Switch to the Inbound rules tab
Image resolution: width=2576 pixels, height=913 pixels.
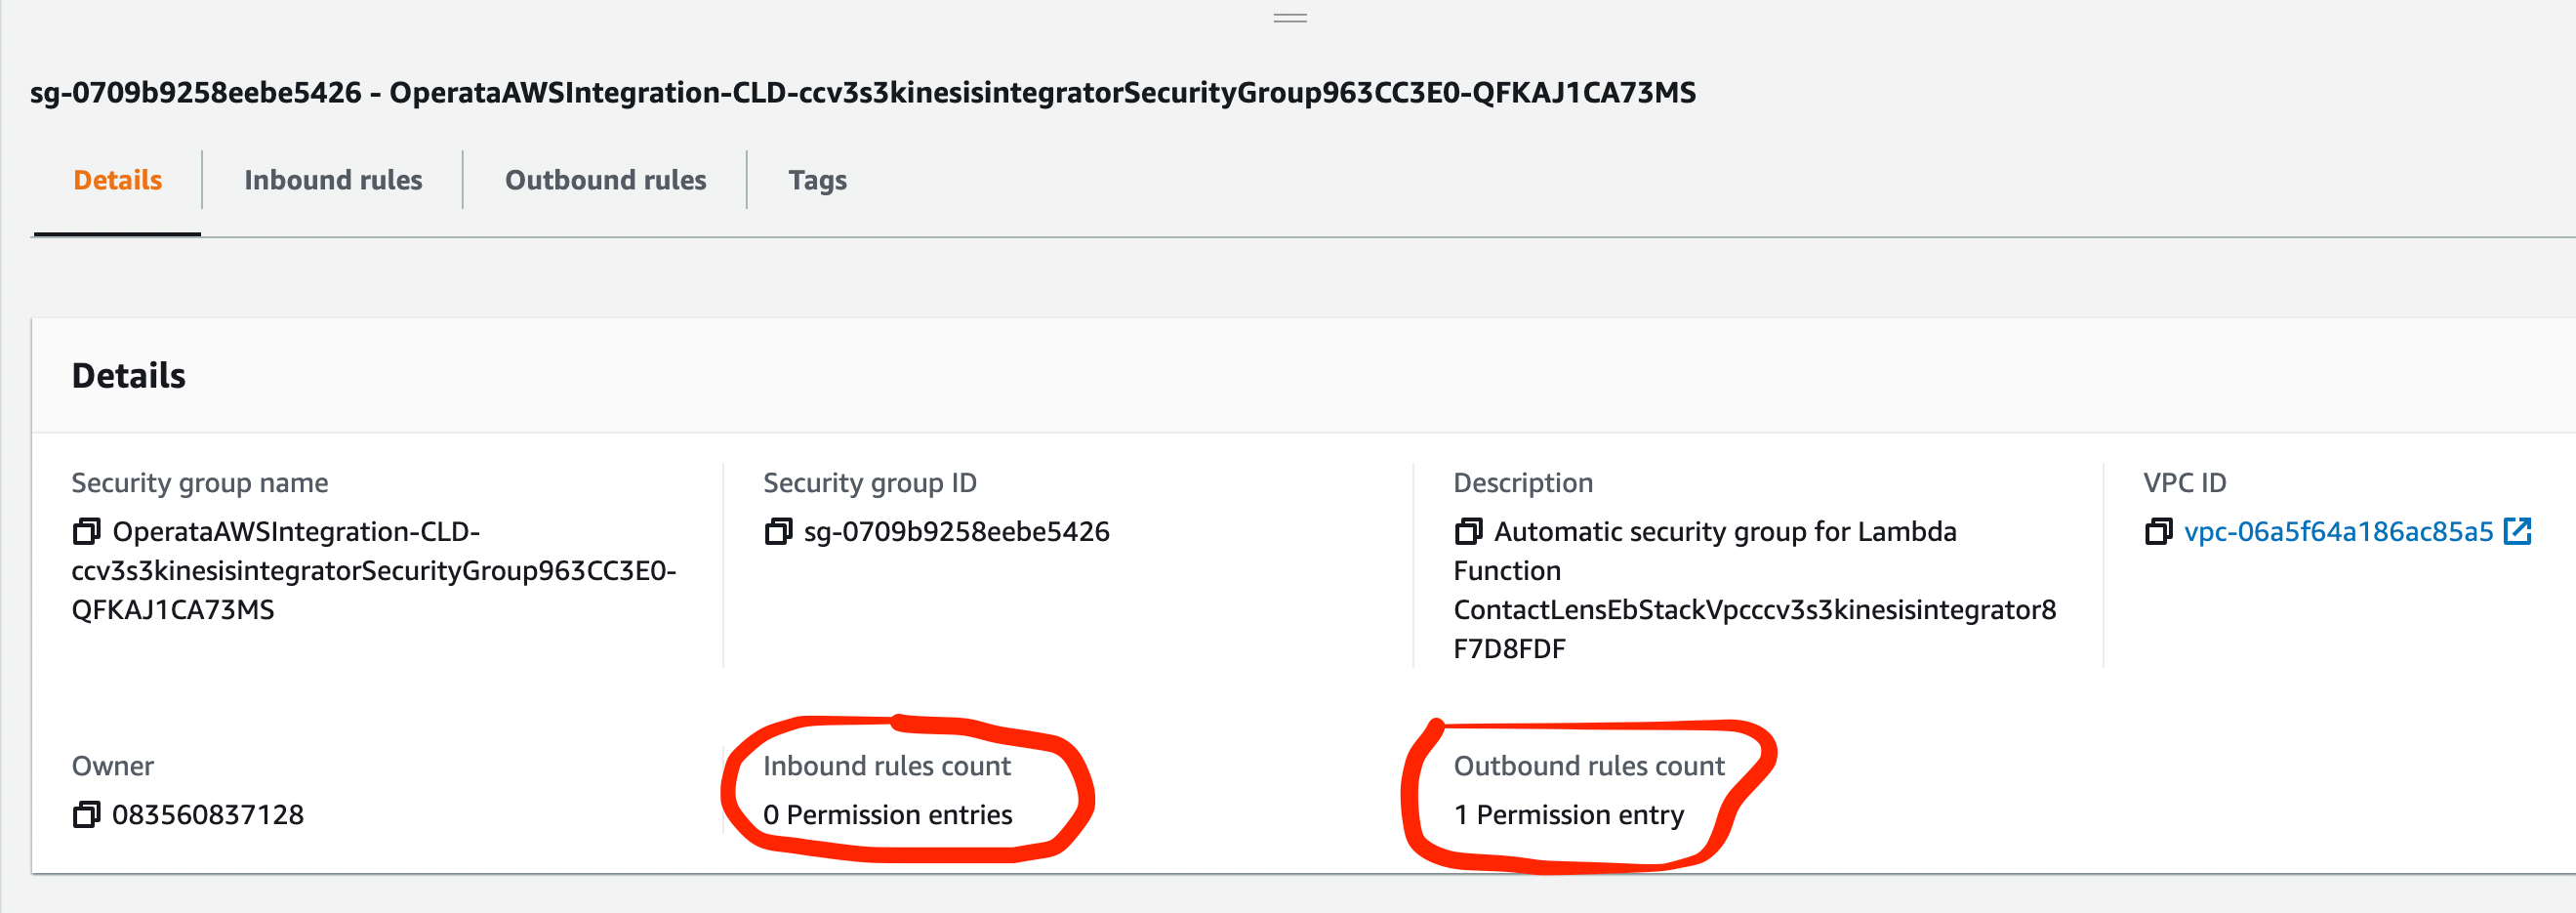pyautogui.click(x=333, y=180)
